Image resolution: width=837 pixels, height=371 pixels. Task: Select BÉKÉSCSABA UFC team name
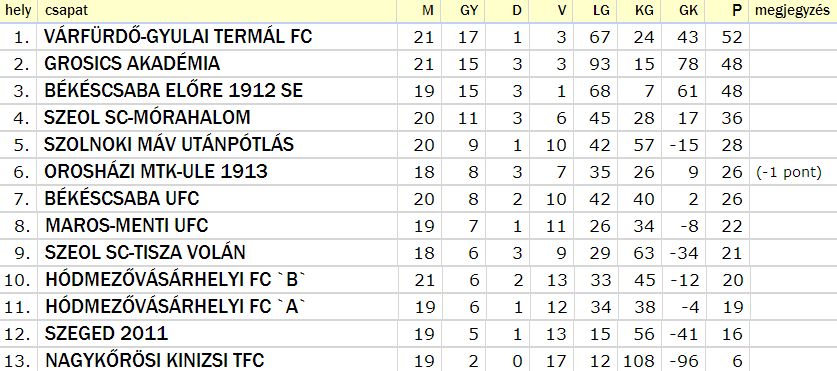click(122, 199)
